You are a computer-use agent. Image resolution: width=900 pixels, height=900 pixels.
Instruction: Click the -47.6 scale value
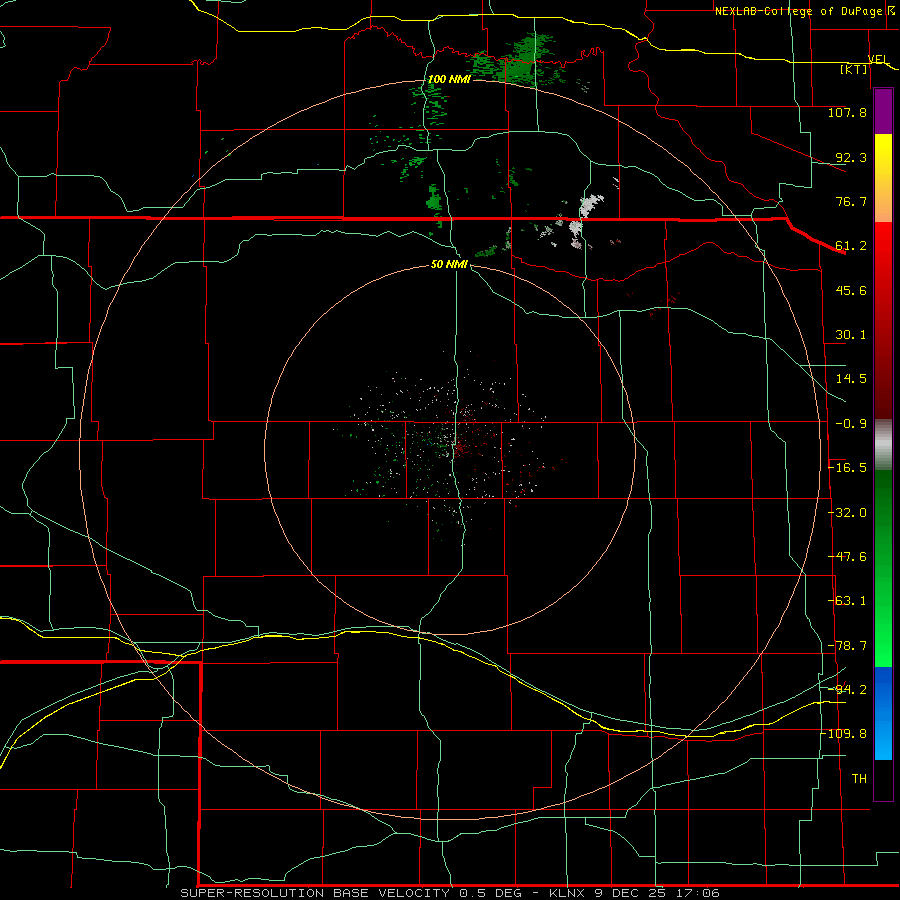pos(847,557)
